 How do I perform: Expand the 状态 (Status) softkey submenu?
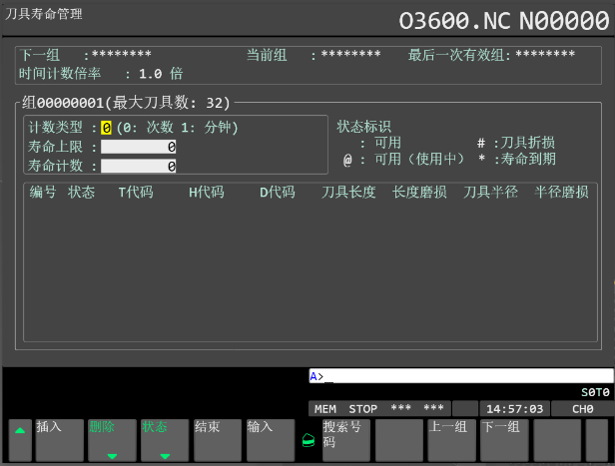[x=164, y=439]
